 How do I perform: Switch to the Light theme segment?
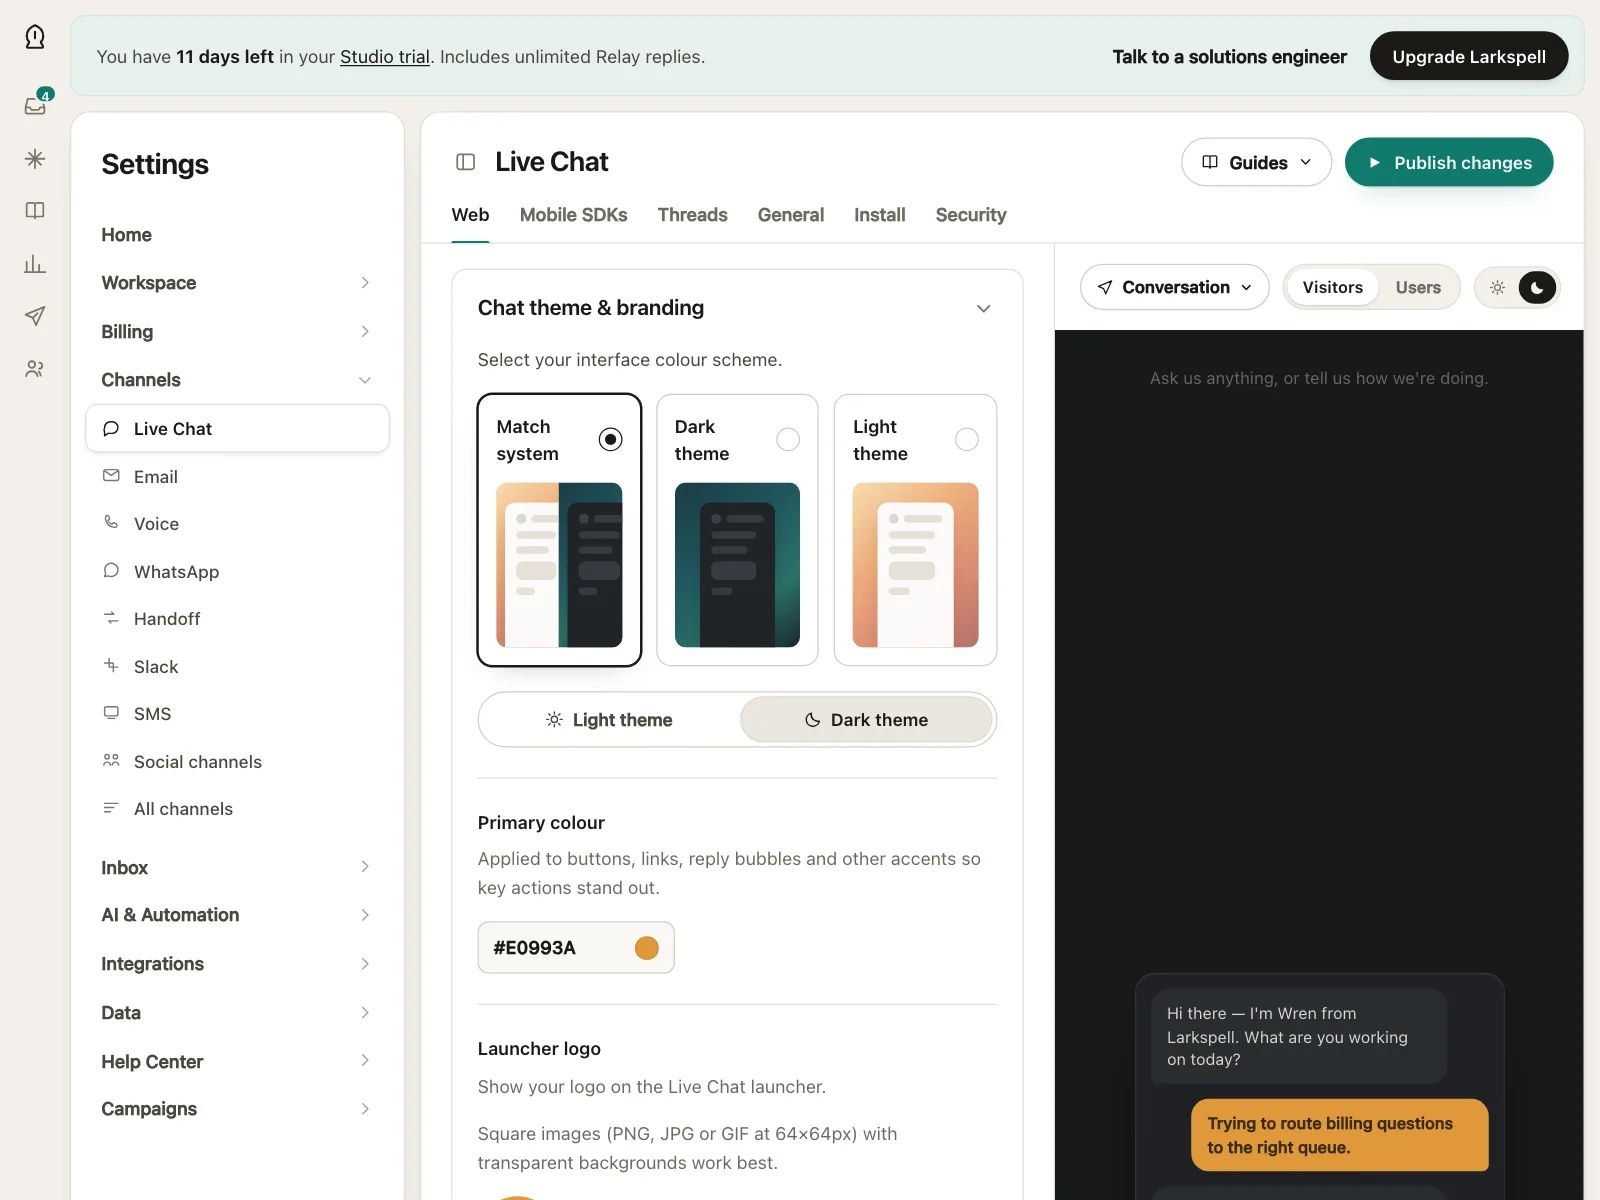(609, 720)
